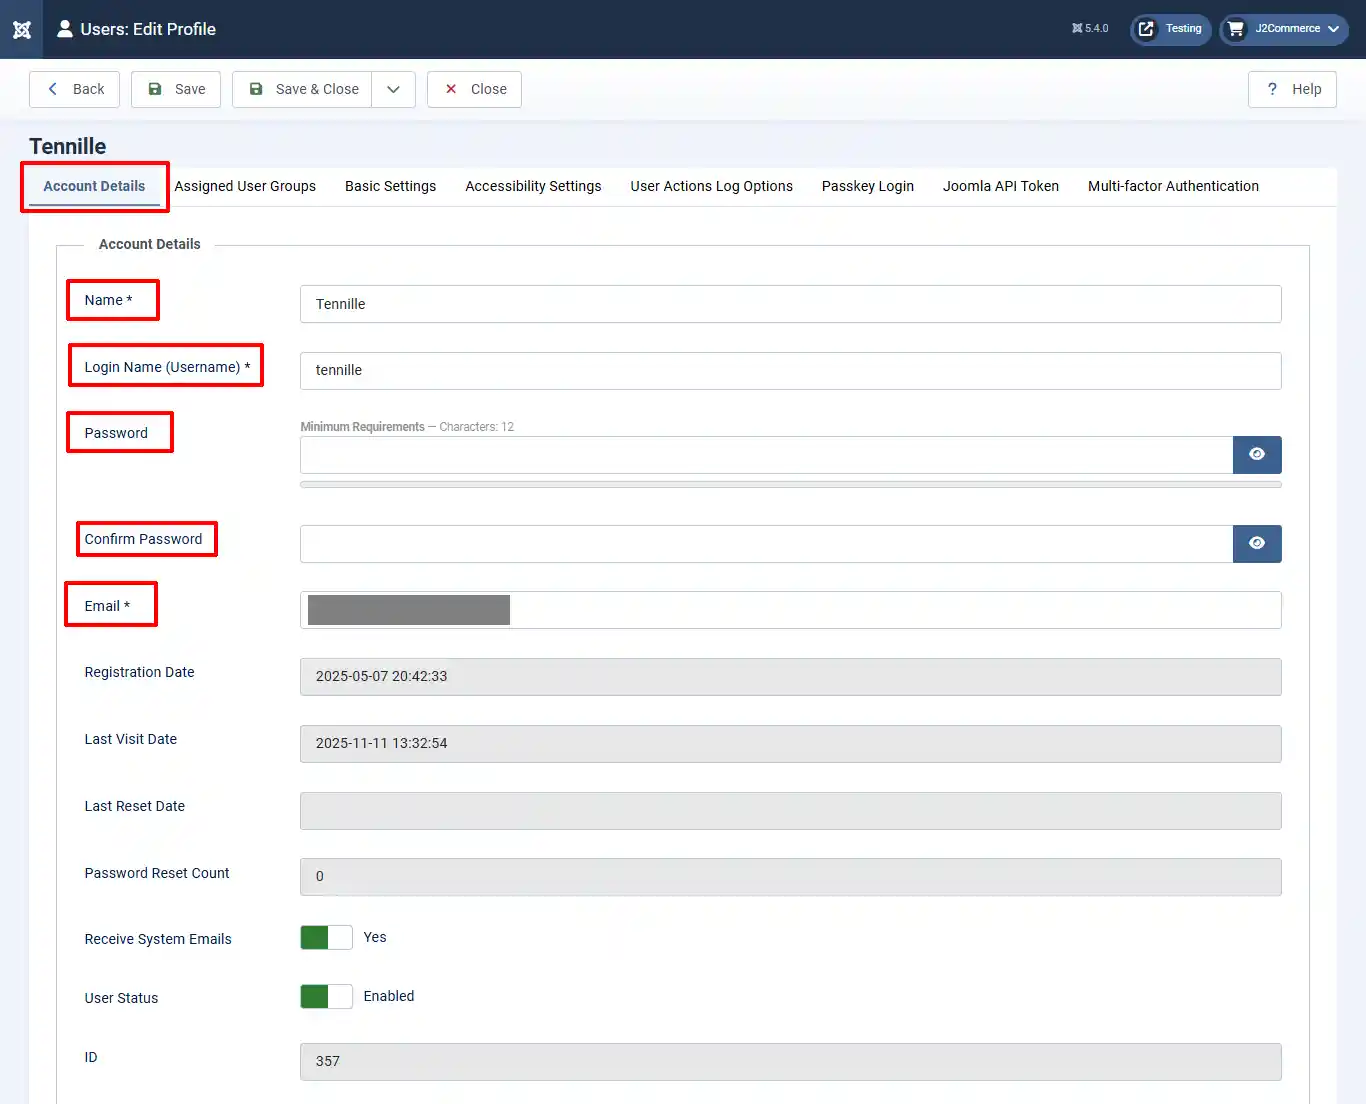Click the Last Reset Date label

click(134, 806)
